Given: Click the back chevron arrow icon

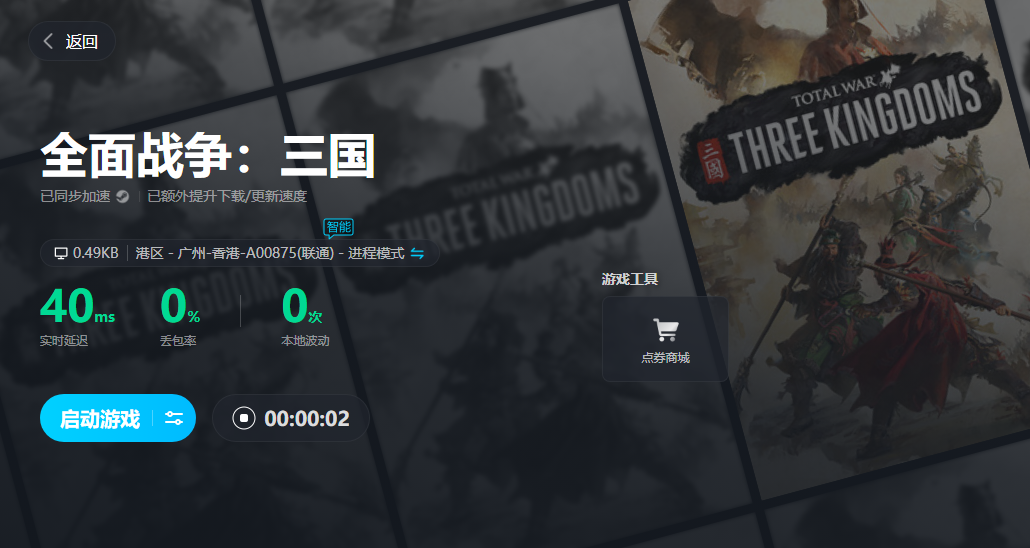Looking at the screenshot, I should [x=48, y=41].
